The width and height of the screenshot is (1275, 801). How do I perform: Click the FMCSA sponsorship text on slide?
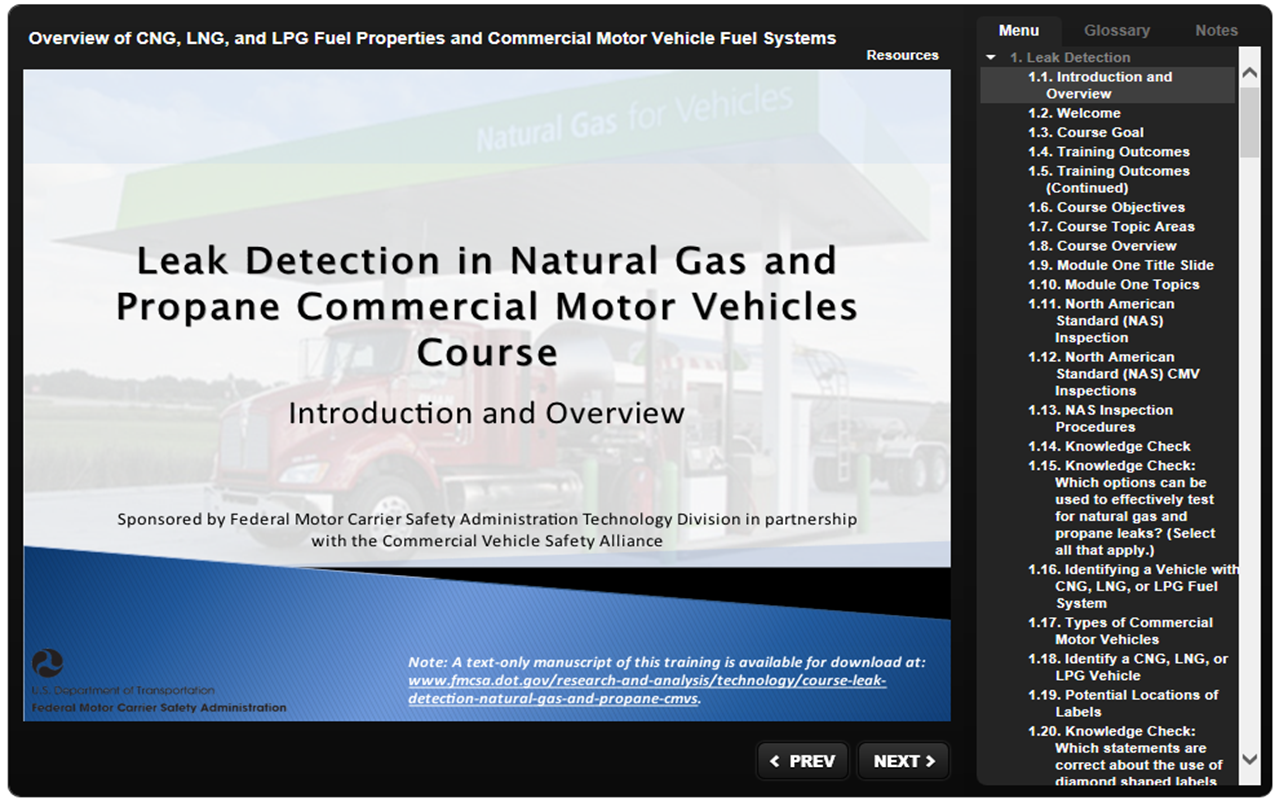click(x=487, y=530)
